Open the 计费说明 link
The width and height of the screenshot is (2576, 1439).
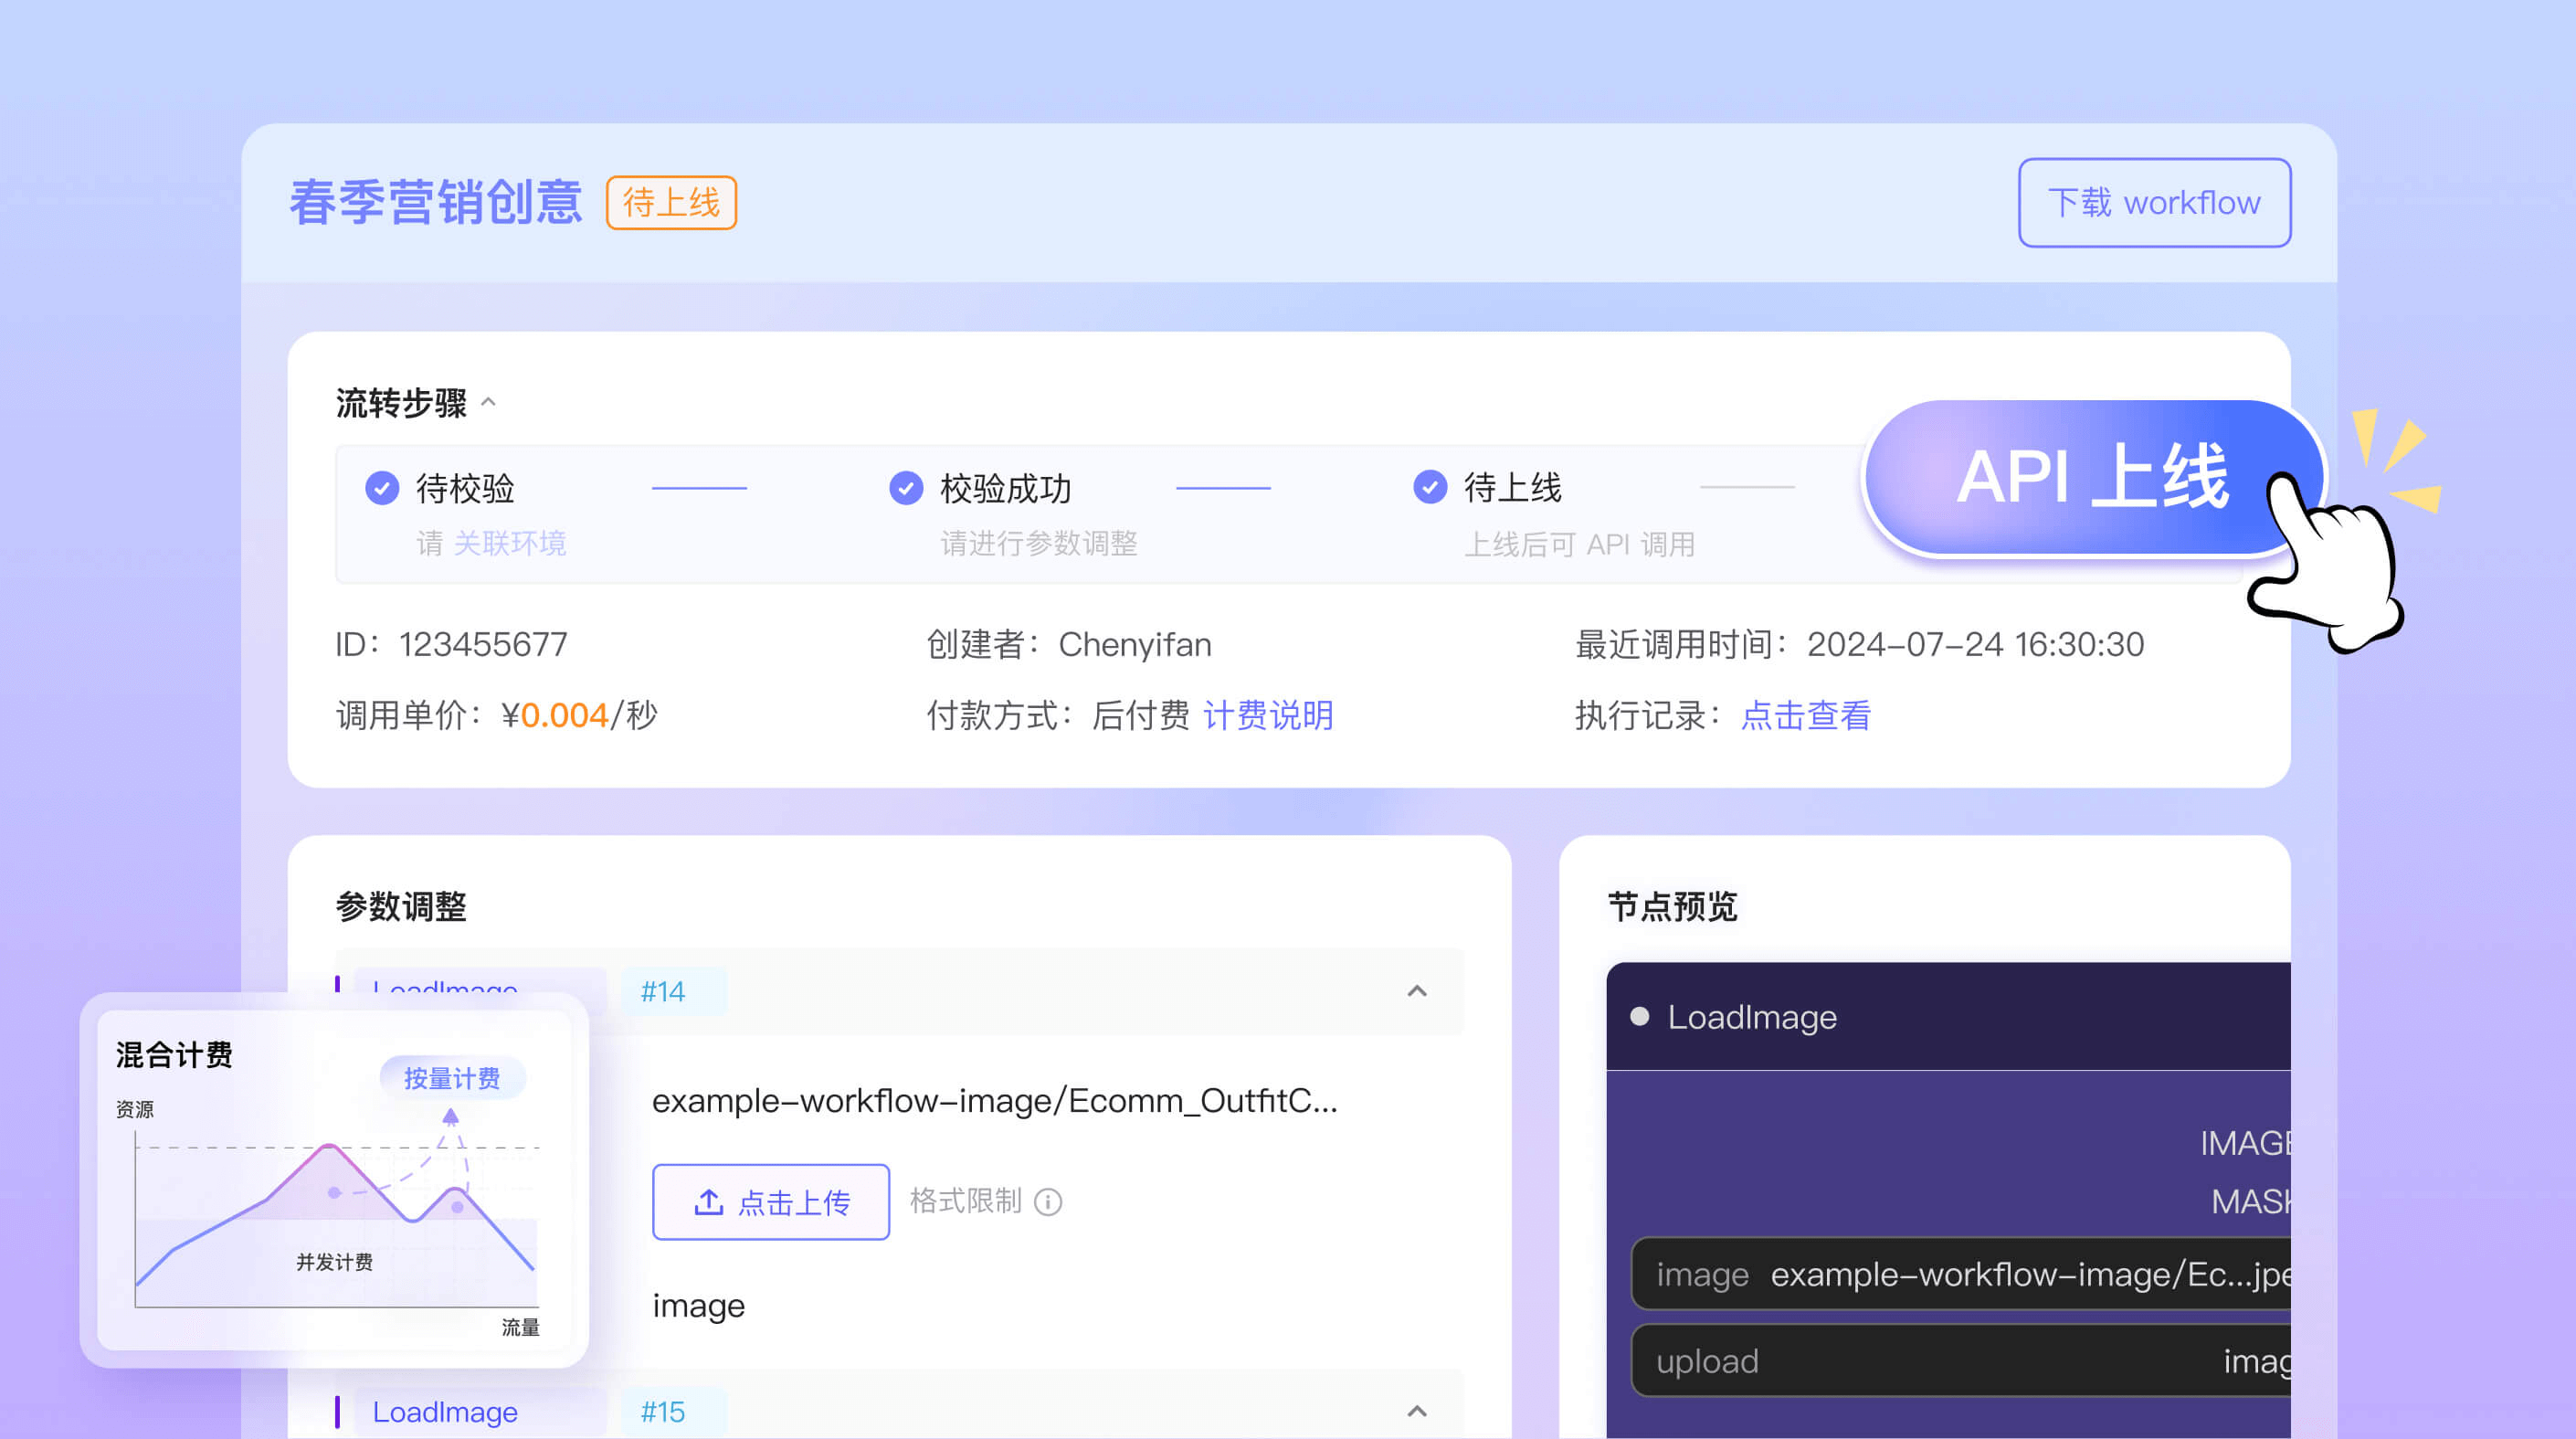click(x=1268, y=715)
